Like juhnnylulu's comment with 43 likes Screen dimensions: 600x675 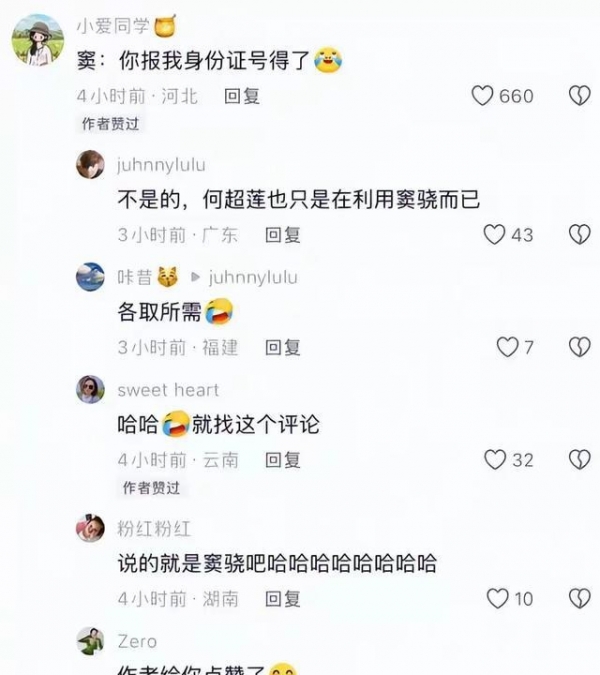point(494,235)
